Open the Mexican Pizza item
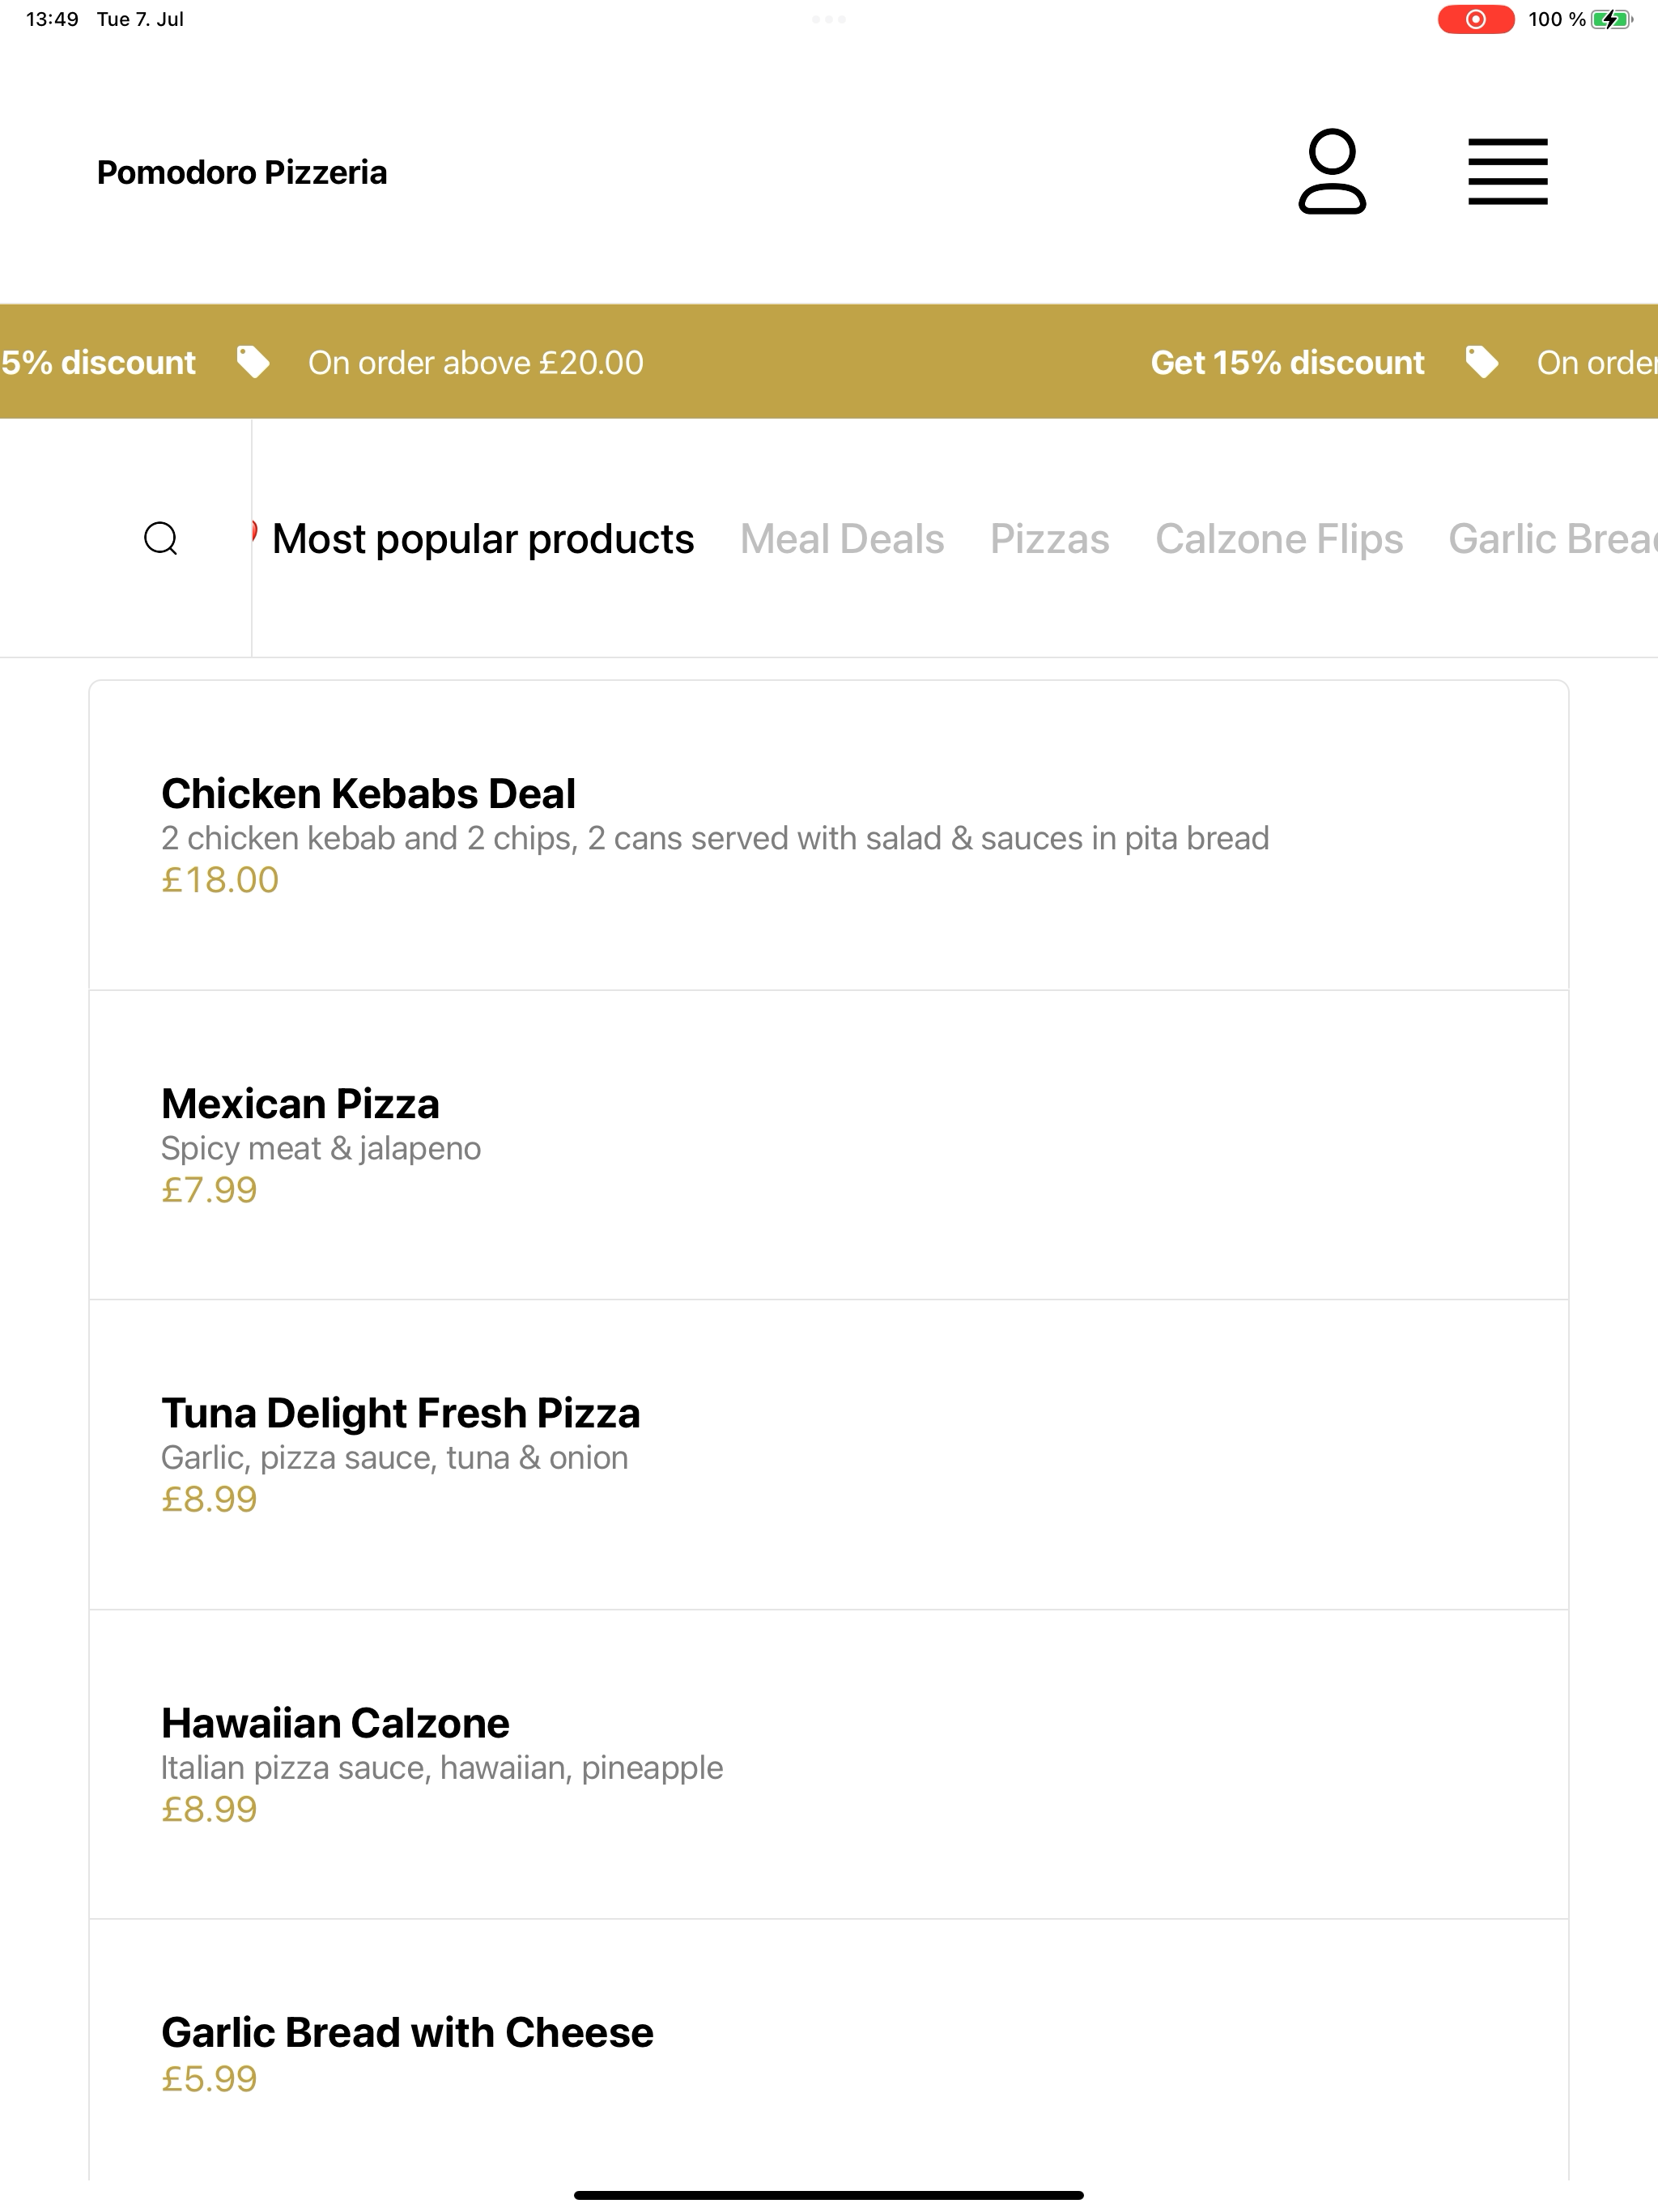1658x2212 pixels. [x=829, y=1145]
